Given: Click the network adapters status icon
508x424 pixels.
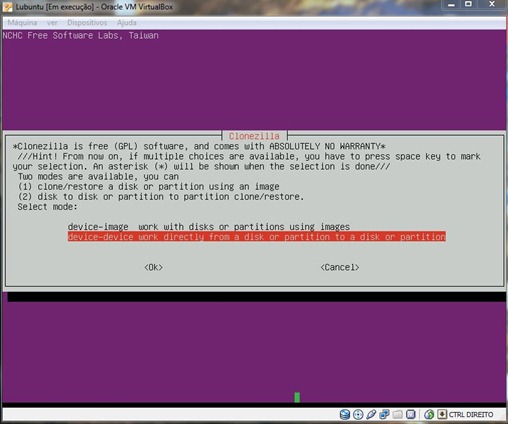Looking at the screenshot, I should point(384,415).
